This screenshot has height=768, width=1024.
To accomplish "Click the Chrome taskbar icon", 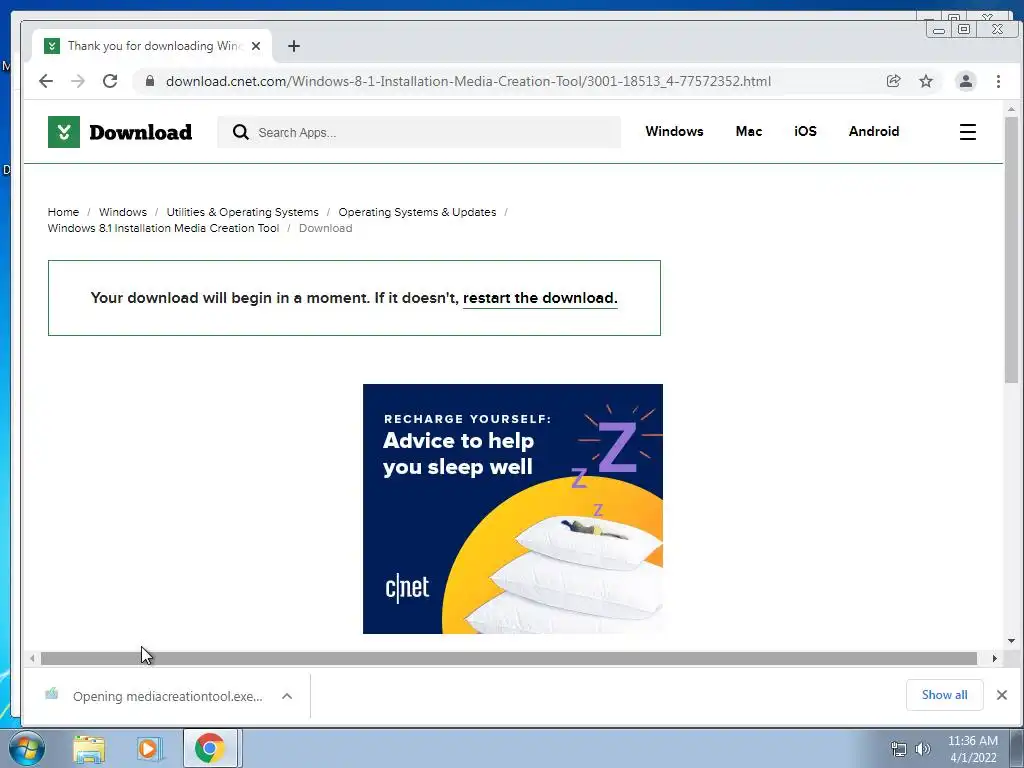I will 210,748.
